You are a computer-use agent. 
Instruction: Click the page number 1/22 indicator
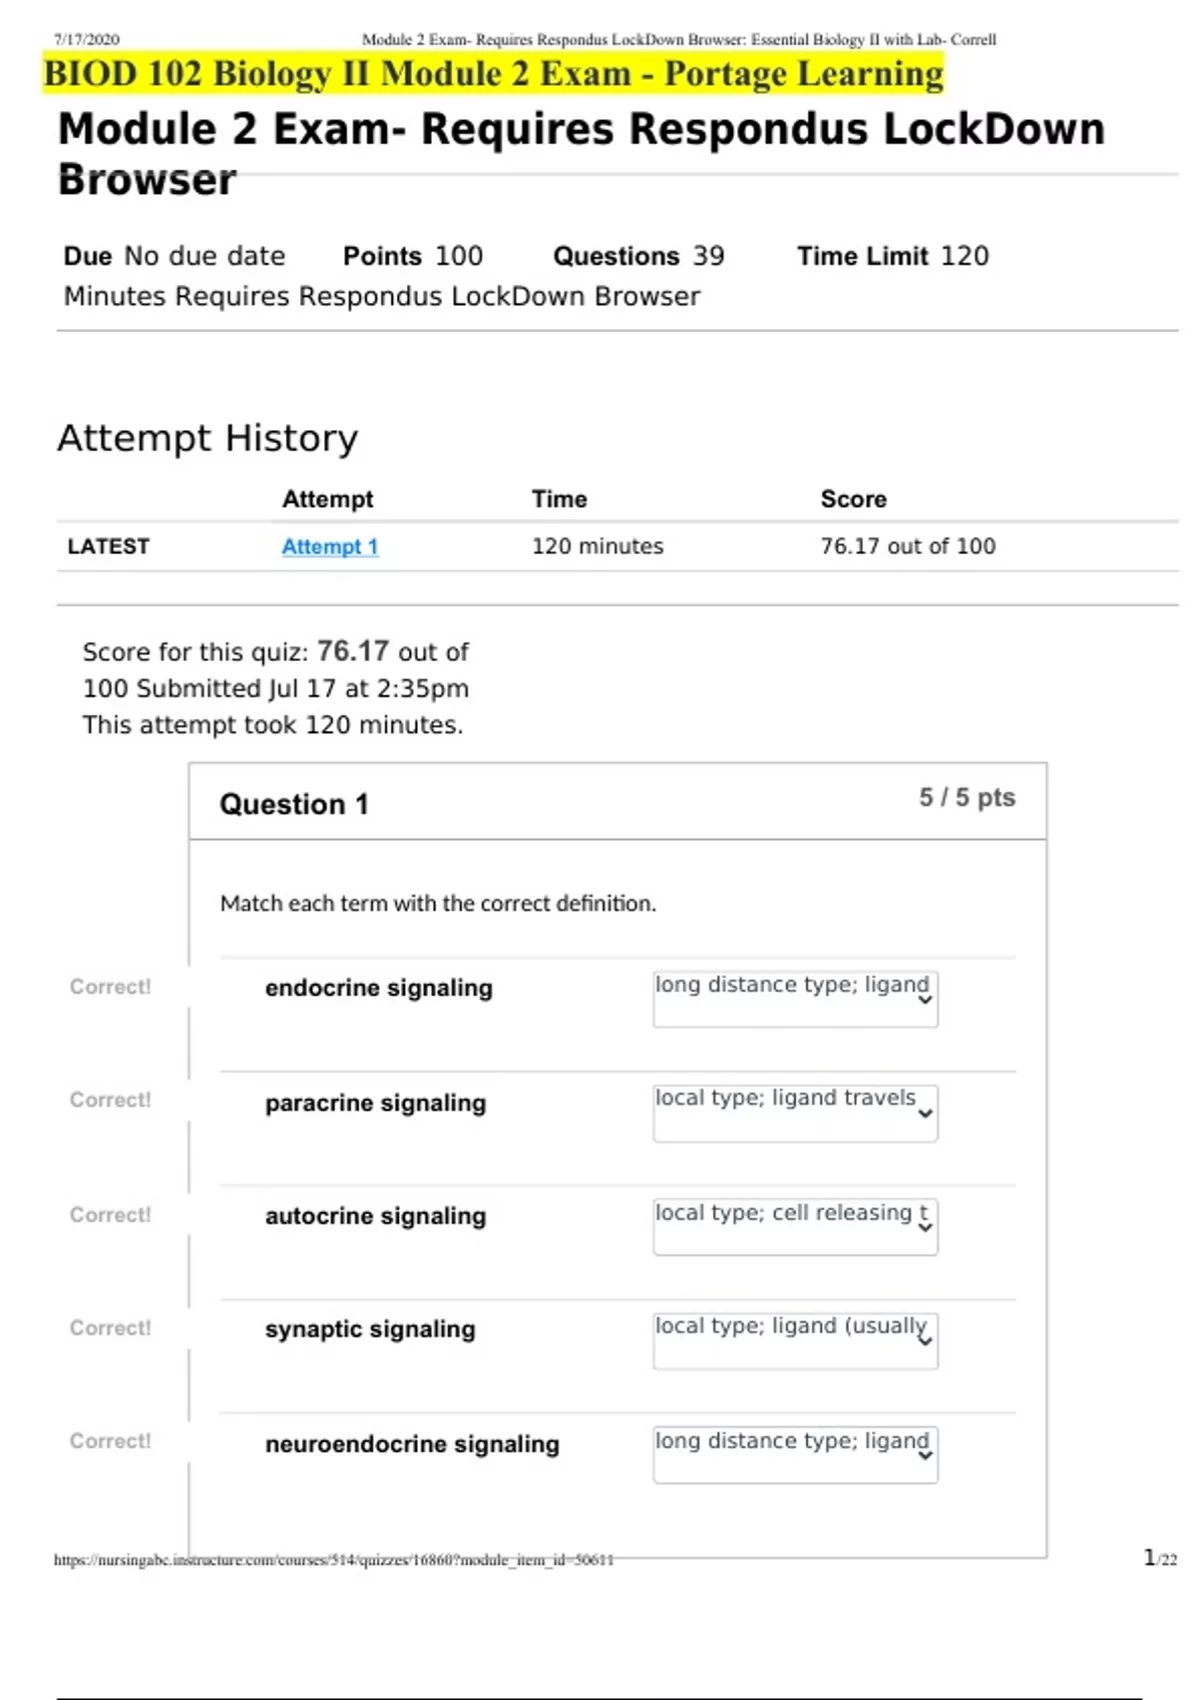click(1159, 1558)
